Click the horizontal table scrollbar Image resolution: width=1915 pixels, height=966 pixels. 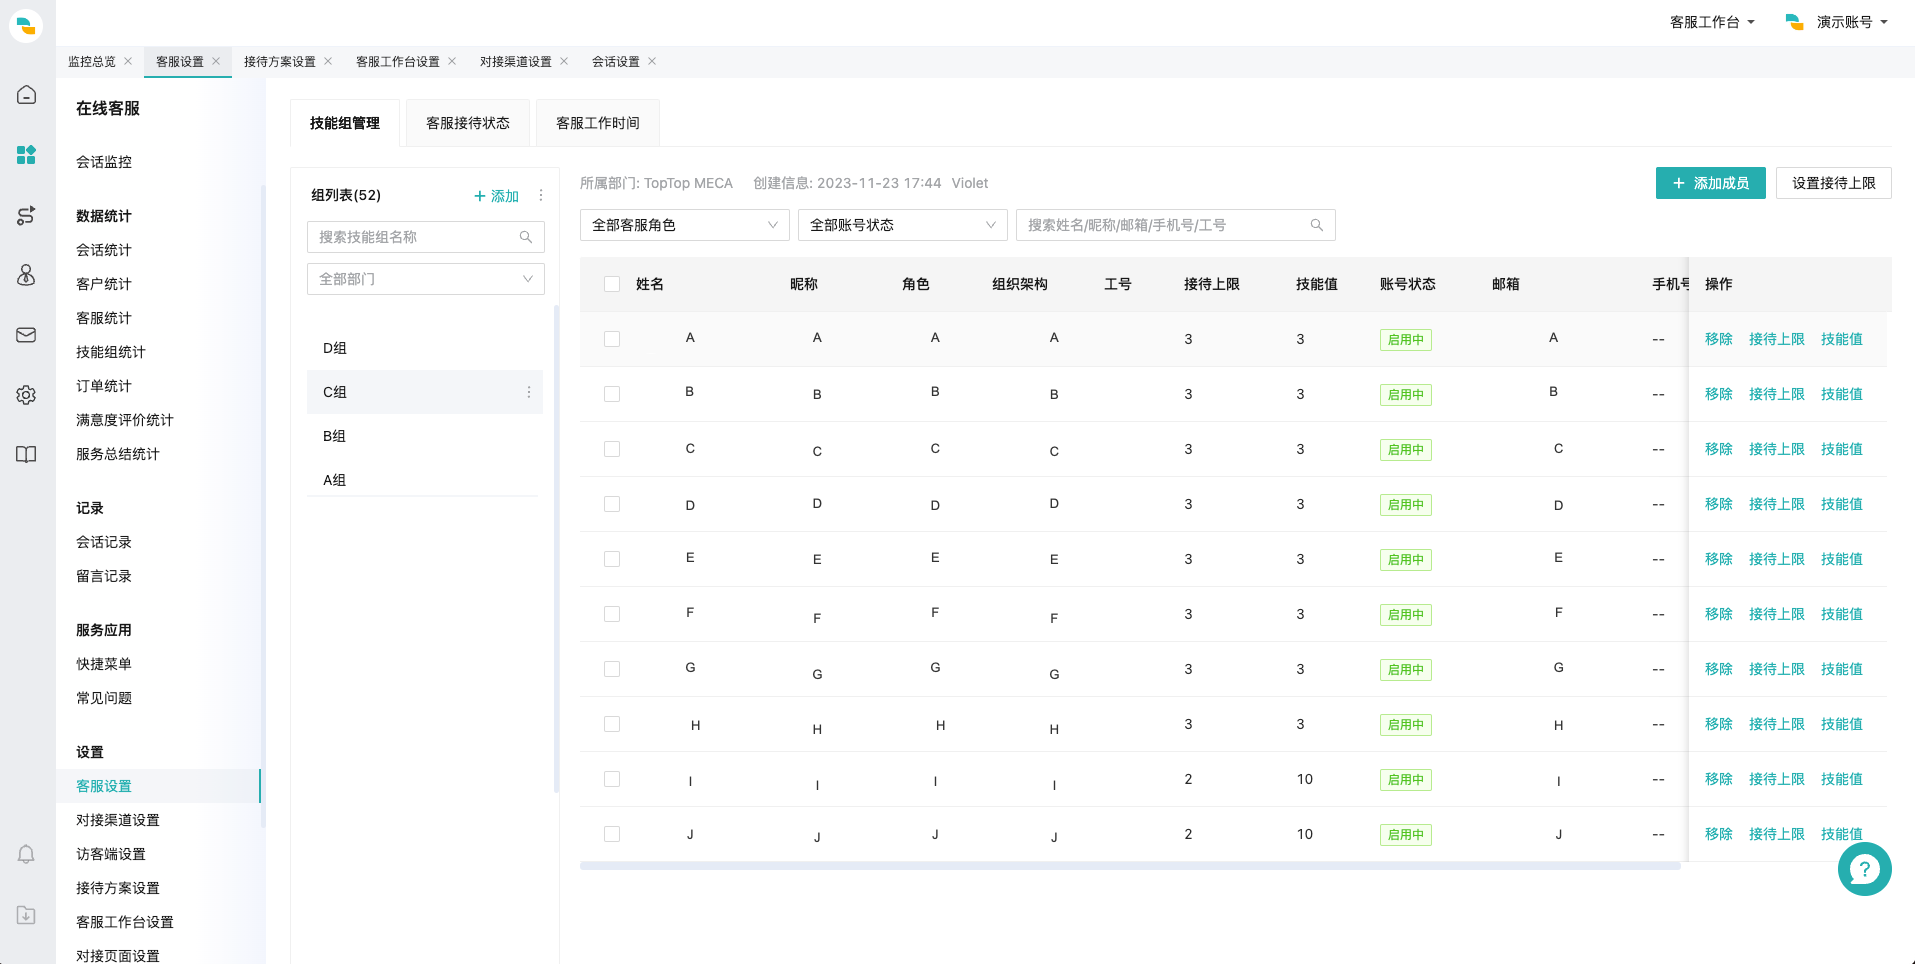pyautogui.click(x=1130, y=866)
